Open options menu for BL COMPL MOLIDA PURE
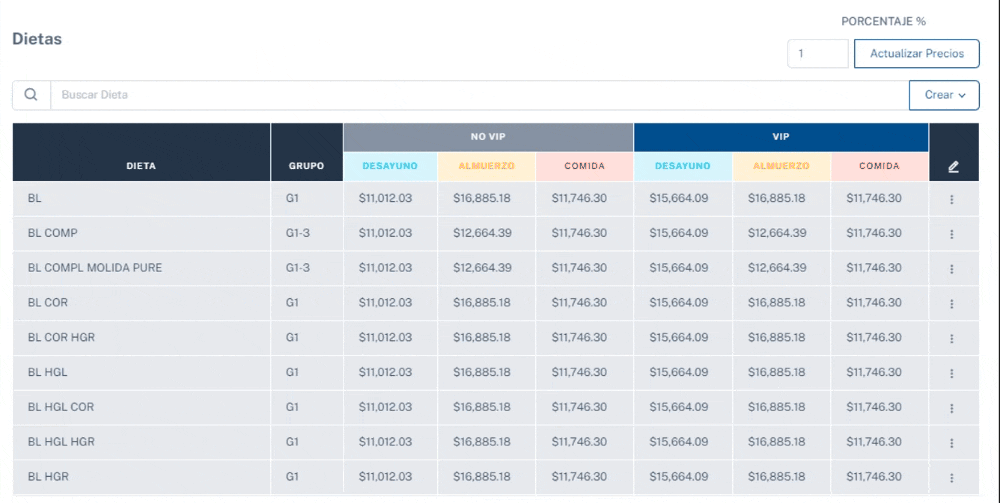Screen dimensions: 1000x503 coord(951,269)
